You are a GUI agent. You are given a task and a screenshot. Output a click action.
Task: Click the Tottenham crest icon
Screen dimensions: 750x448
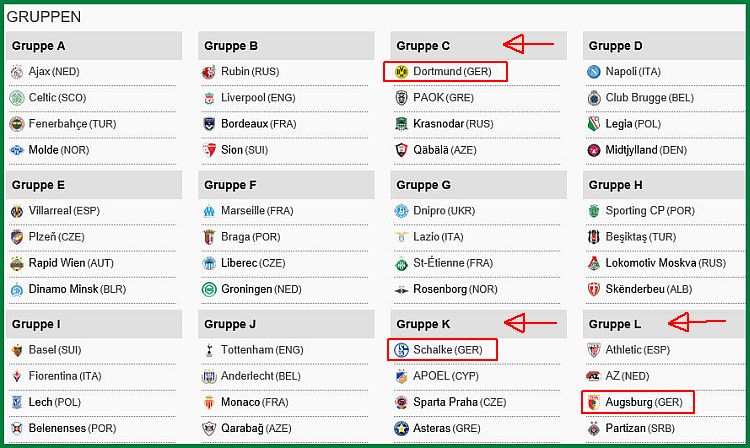tap(209, 350)
